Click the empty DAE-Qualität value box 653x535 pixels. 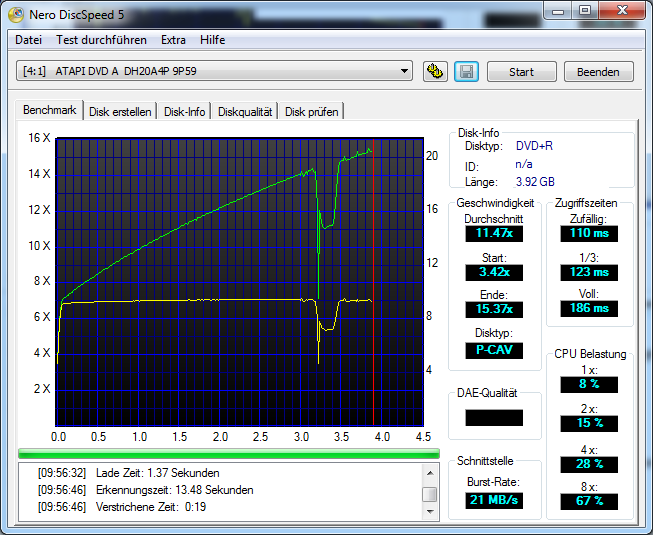point(494,418)
